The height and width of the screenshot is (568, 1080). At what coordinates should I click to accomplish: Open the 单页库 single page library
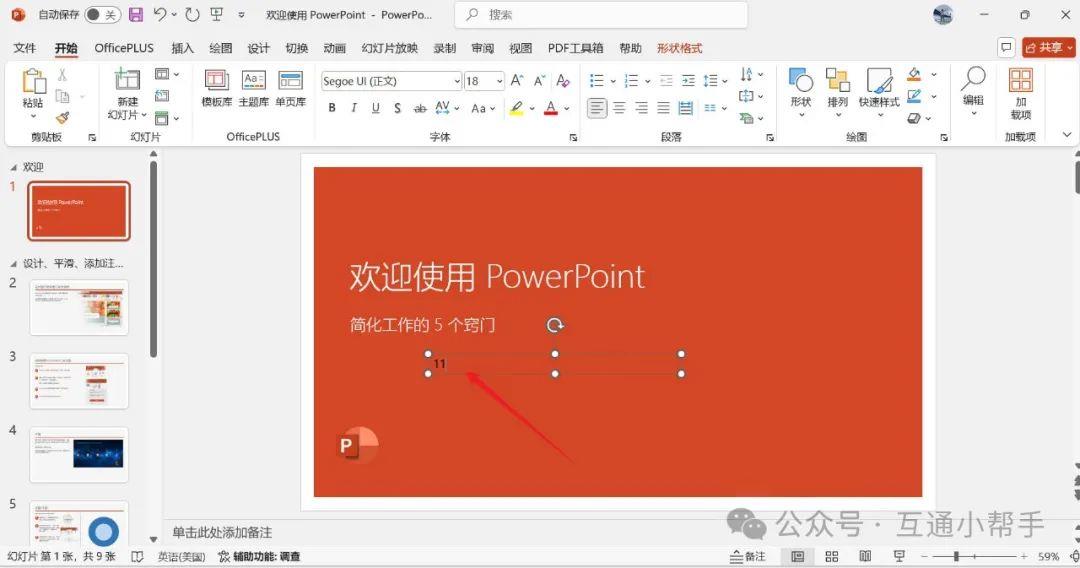(x=290, y=88)
